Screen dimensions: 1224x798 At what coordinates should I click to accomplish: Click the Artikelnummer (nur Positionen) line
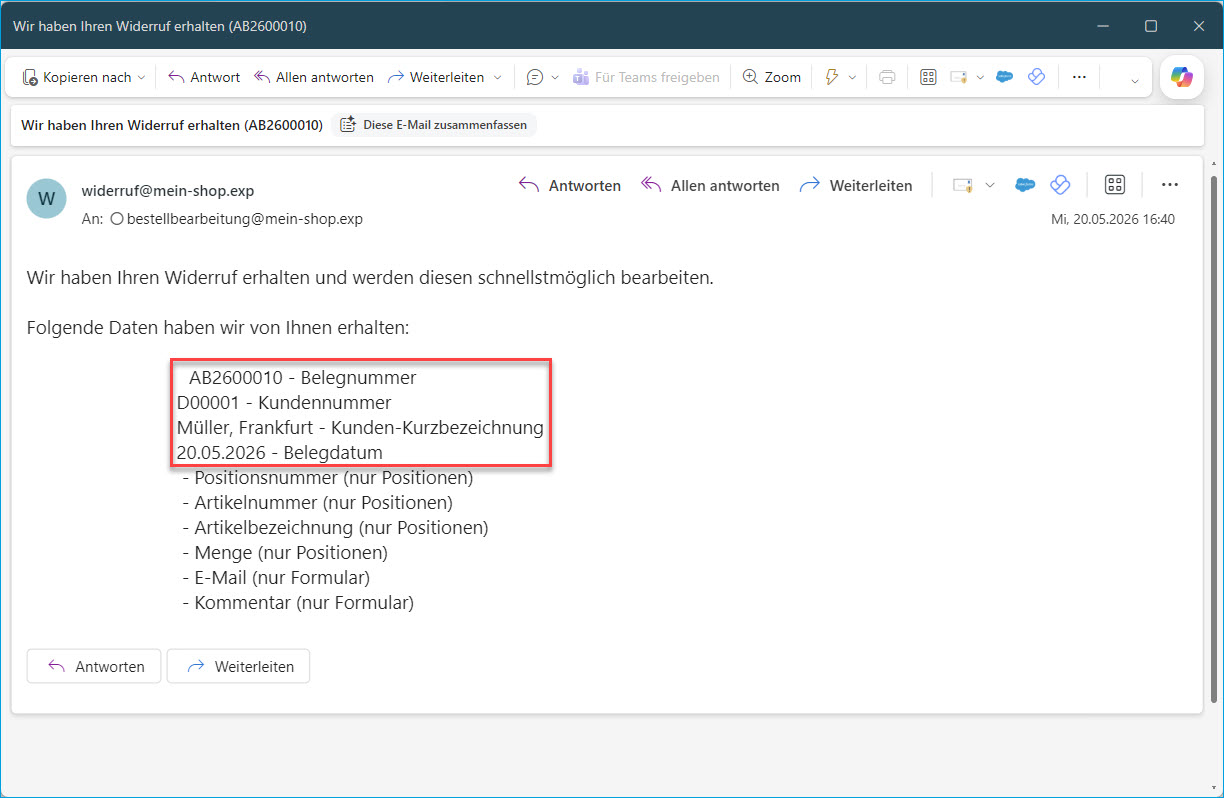(x=317, y=503)
